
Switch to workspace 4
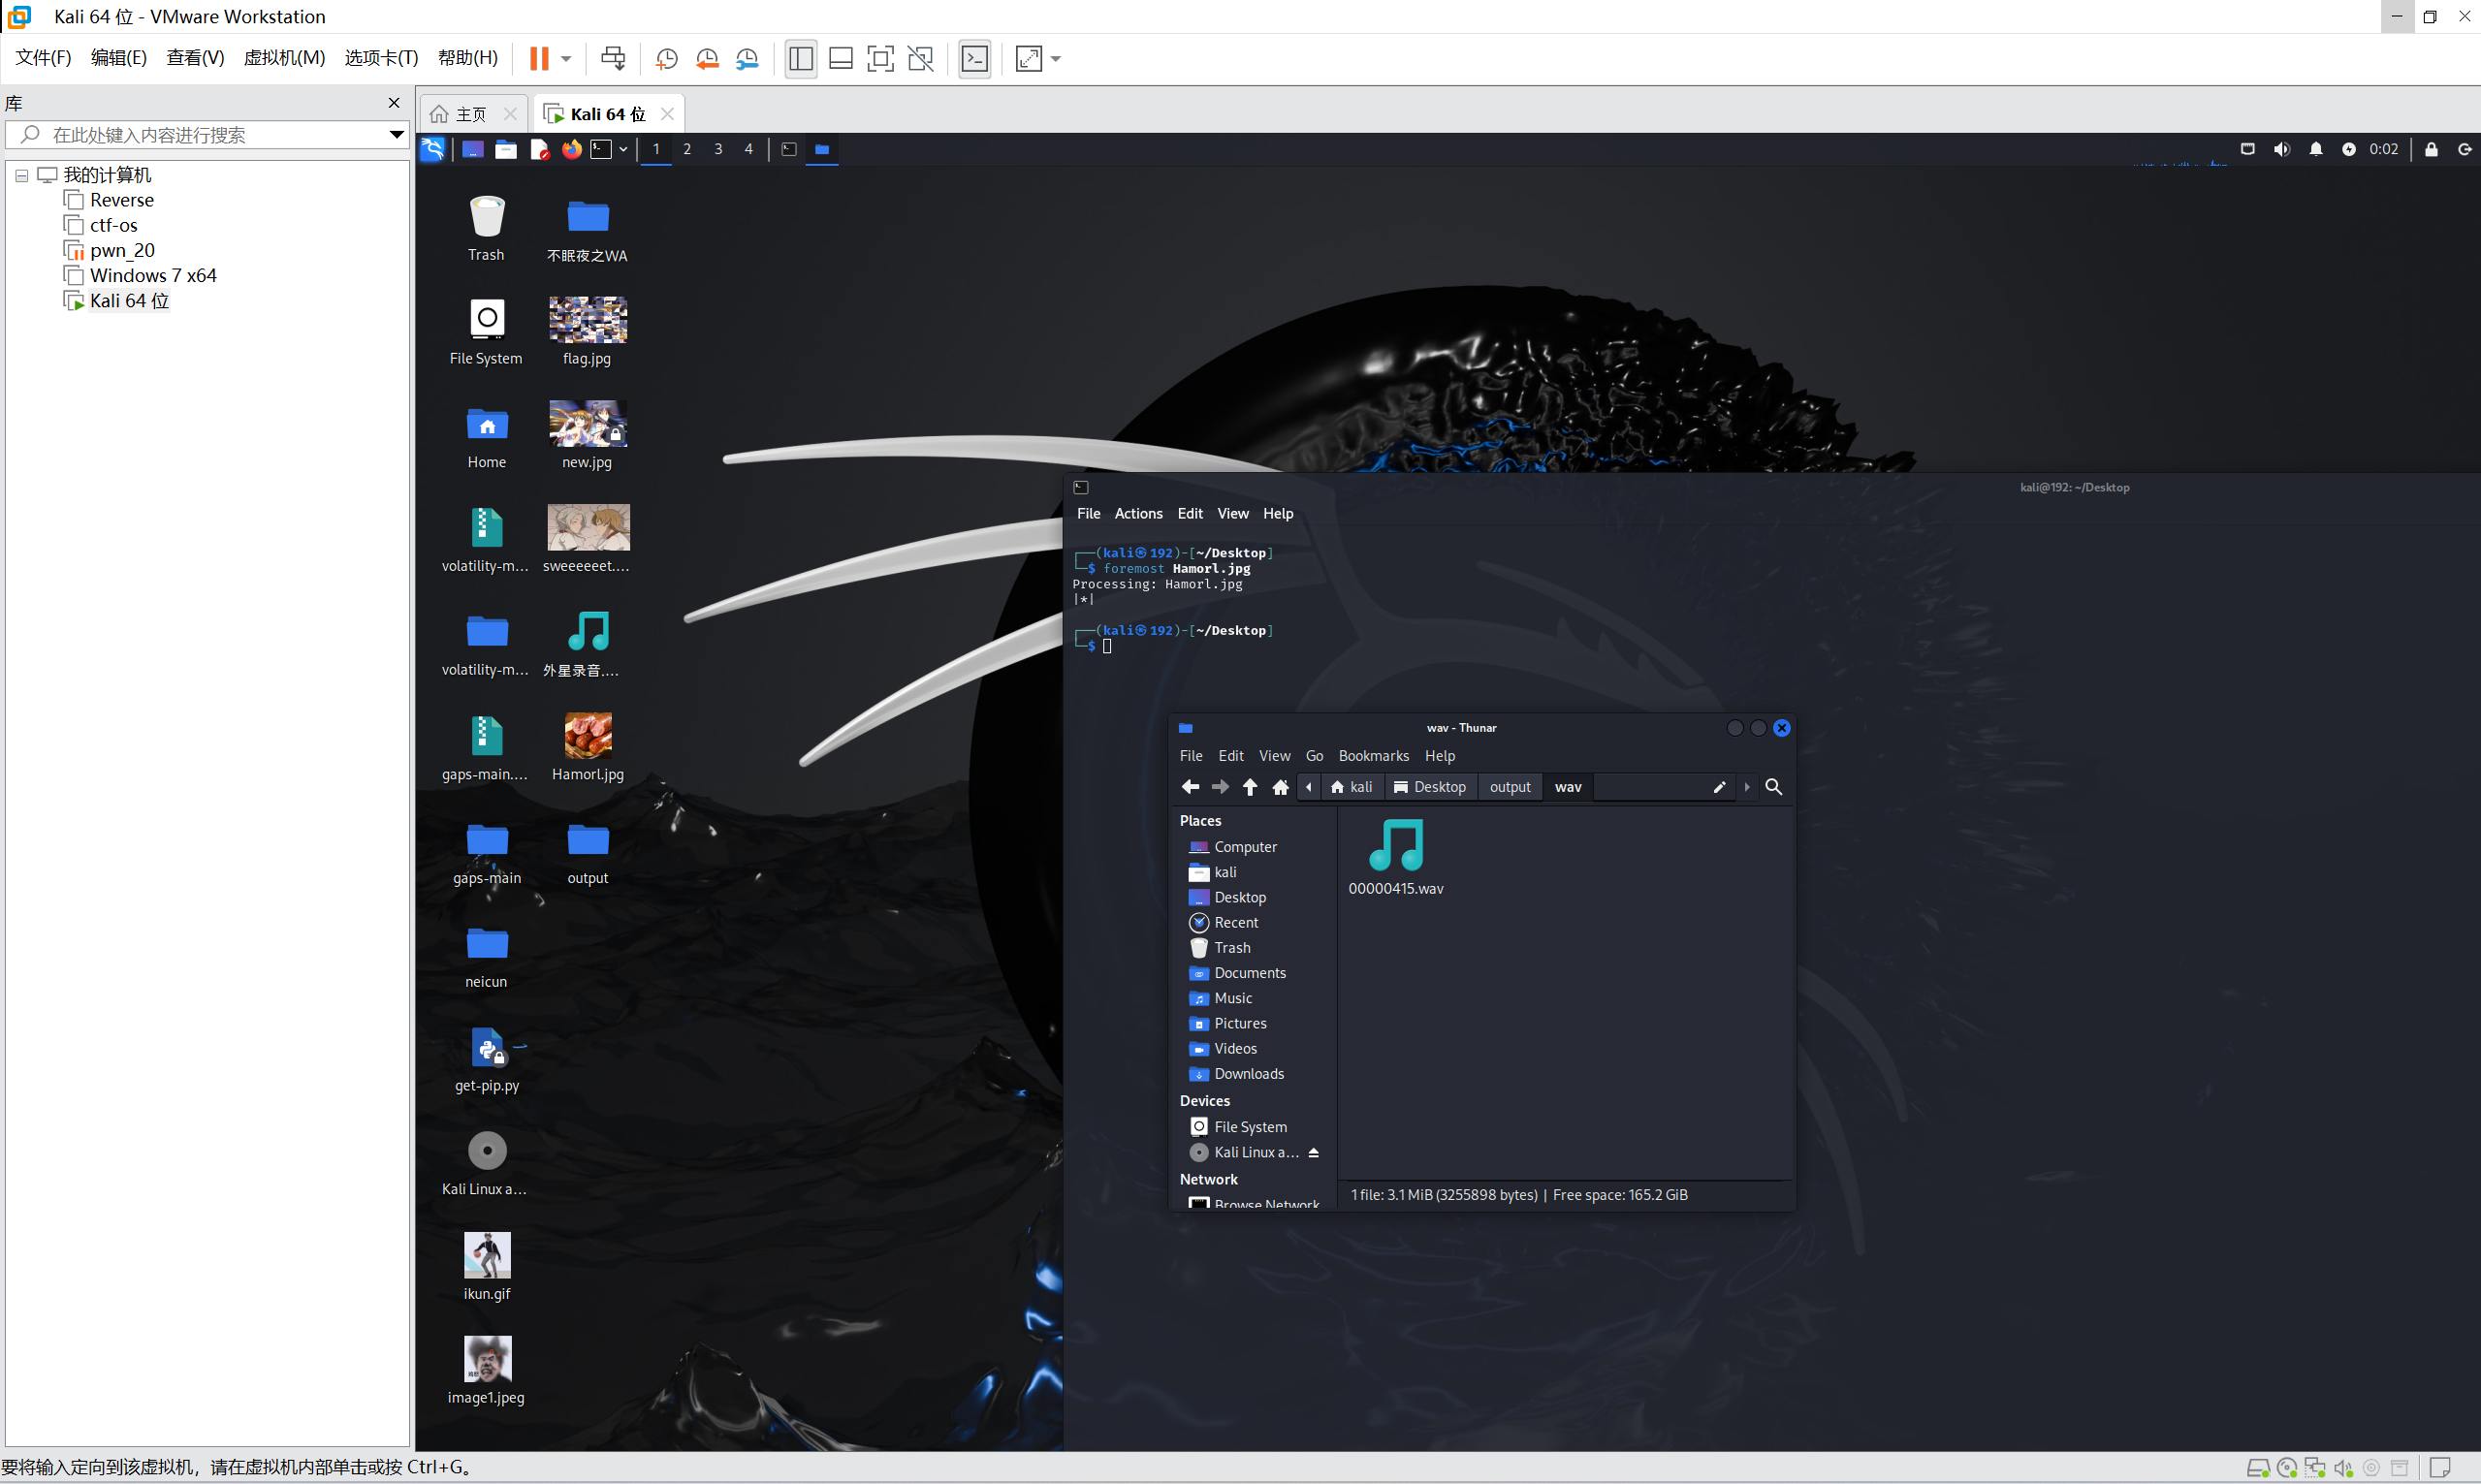[748, 149]
